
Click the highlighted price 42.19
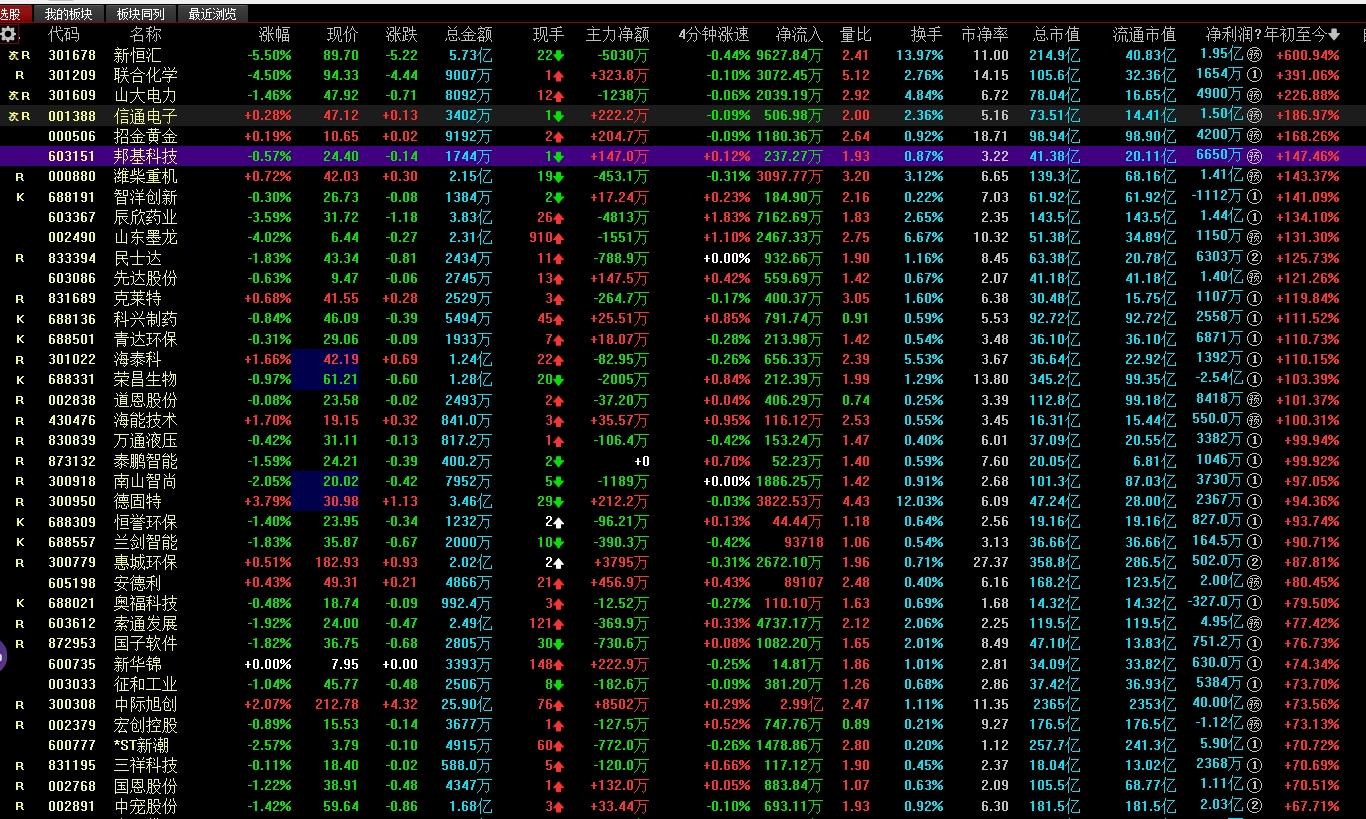coord(341,360)
